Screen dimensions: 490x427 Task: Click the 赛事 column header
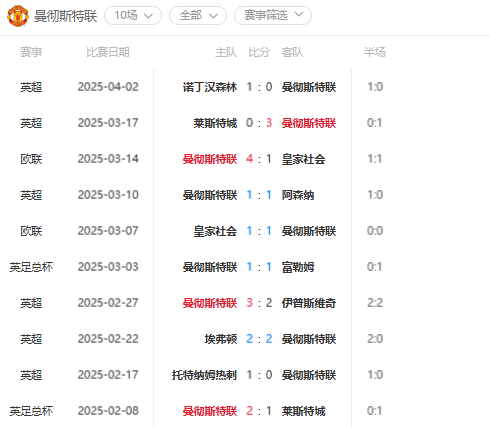[x=31, y=52]
